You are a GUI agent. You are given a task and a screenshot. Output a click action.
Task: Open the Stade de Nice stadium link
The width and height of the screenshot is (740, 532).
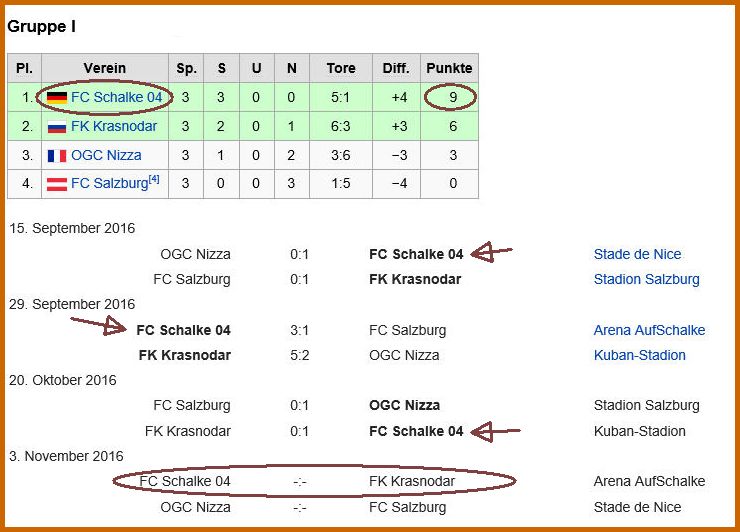(x=637, y=254)
